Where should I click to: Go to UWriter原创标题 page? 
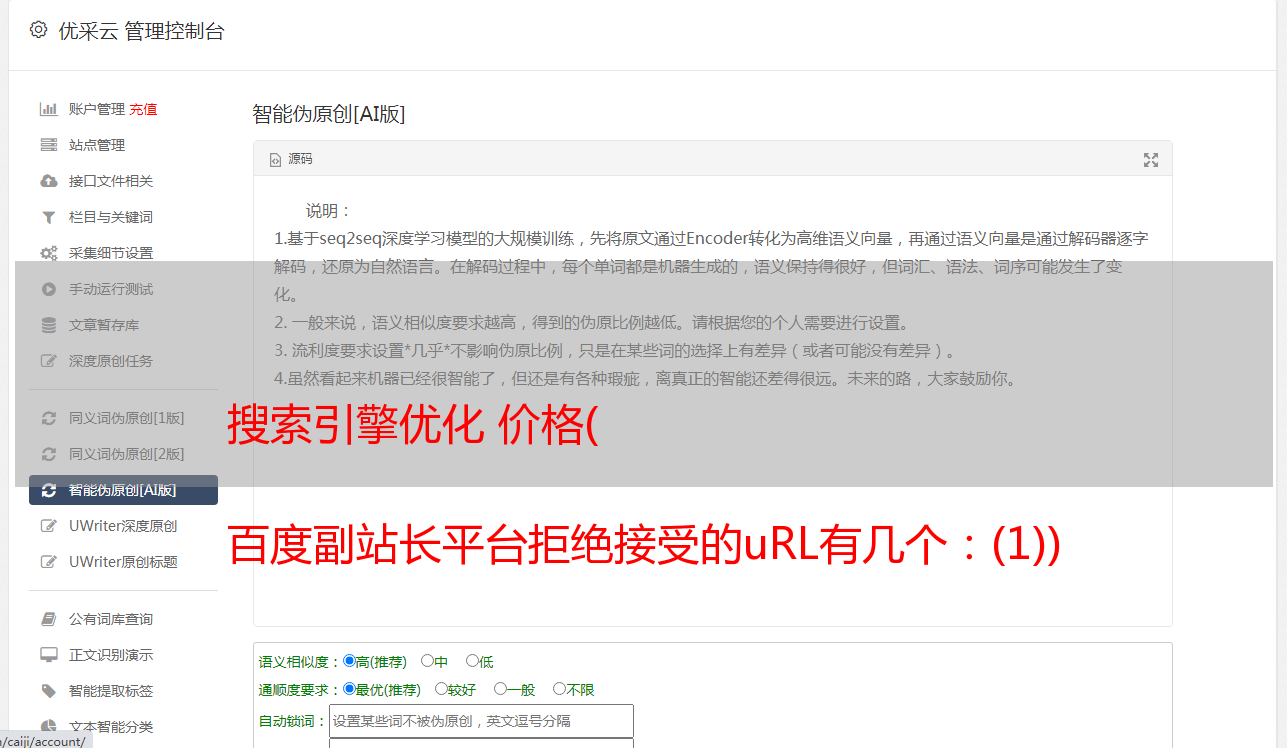123,562
